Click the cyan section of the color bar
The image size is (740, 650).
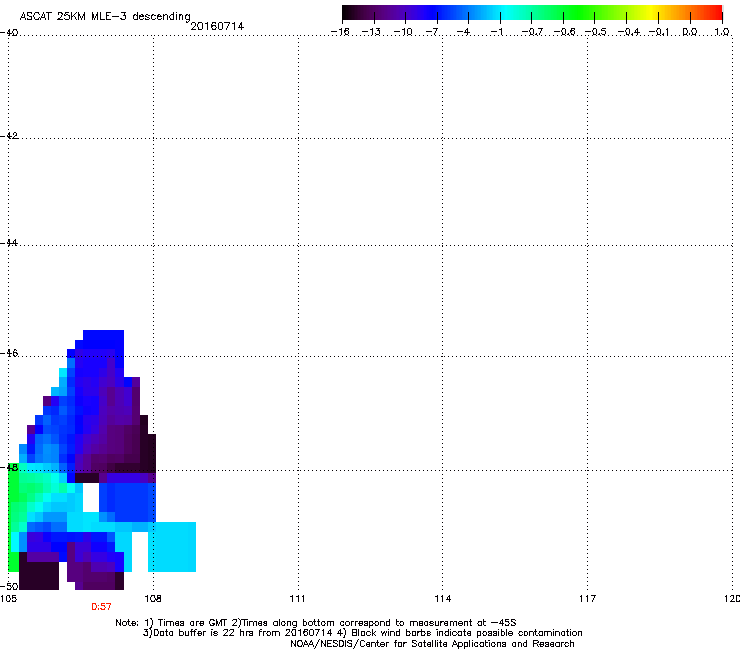click(505, 13)
